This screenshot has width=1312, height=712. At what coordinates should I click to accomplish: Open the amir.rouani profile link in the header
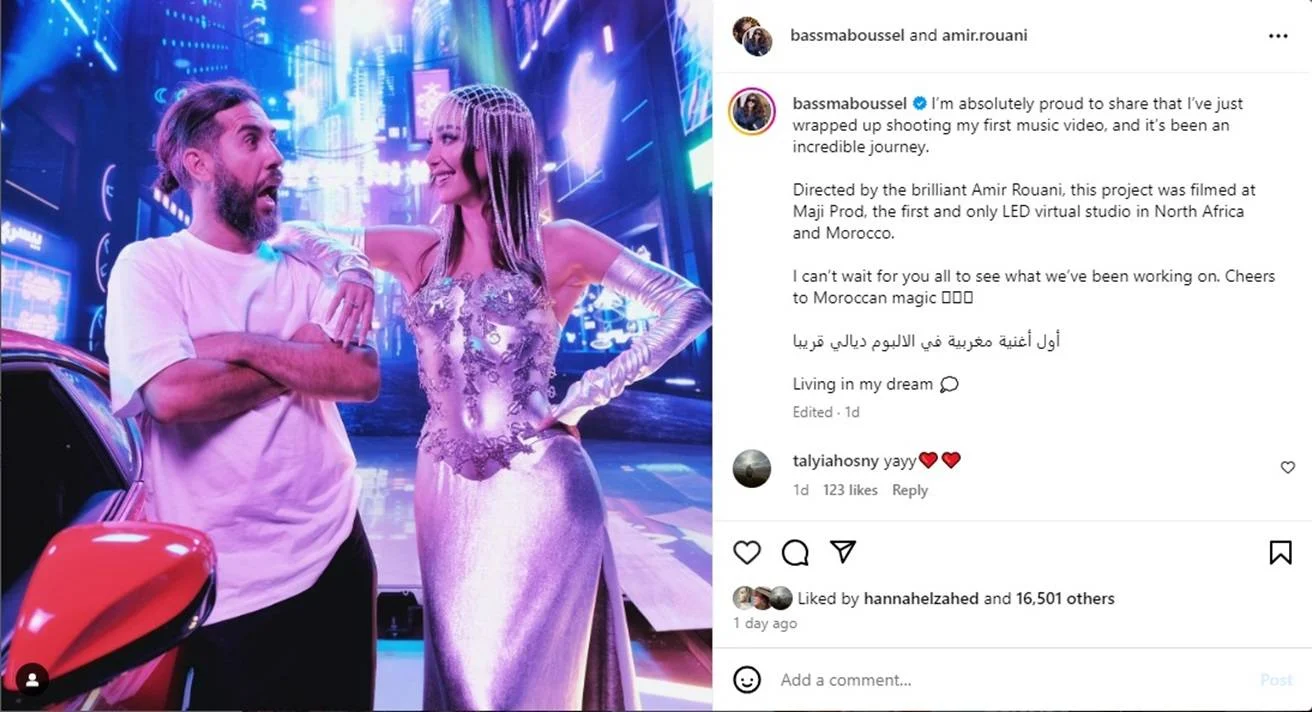pos(984,35)
